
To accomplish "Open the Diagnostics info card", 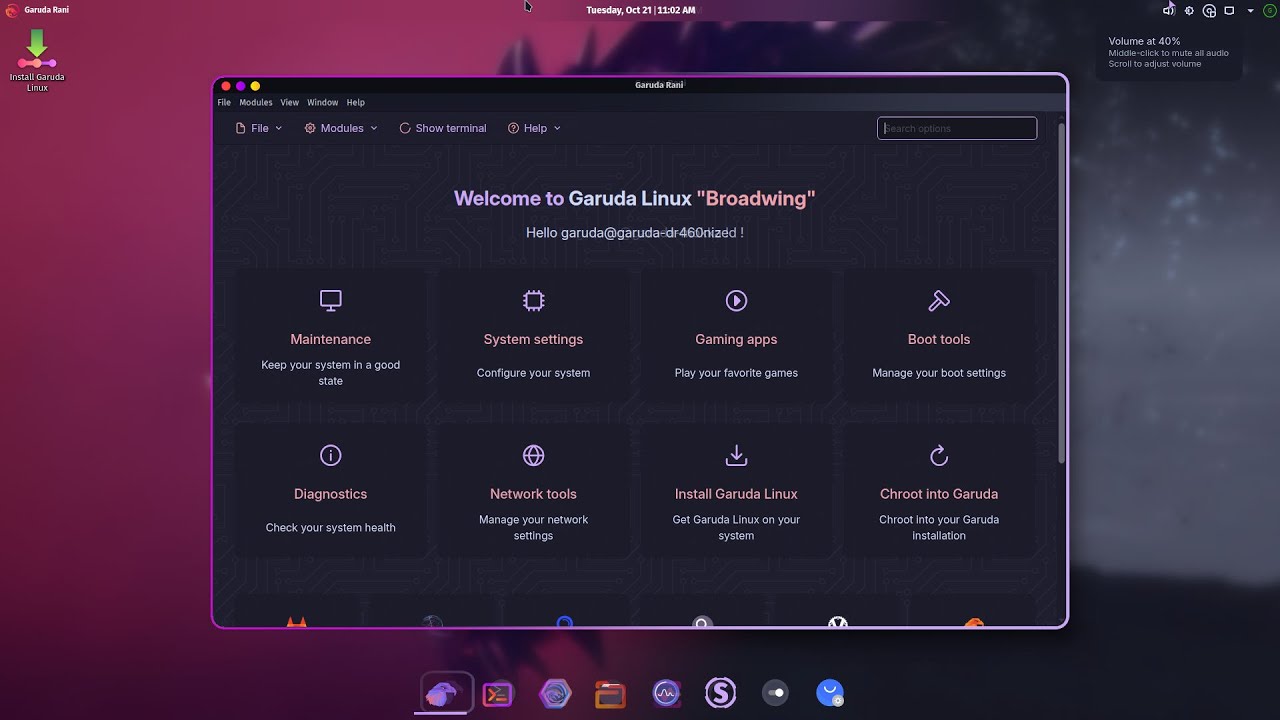I will (x=331, y=492).
